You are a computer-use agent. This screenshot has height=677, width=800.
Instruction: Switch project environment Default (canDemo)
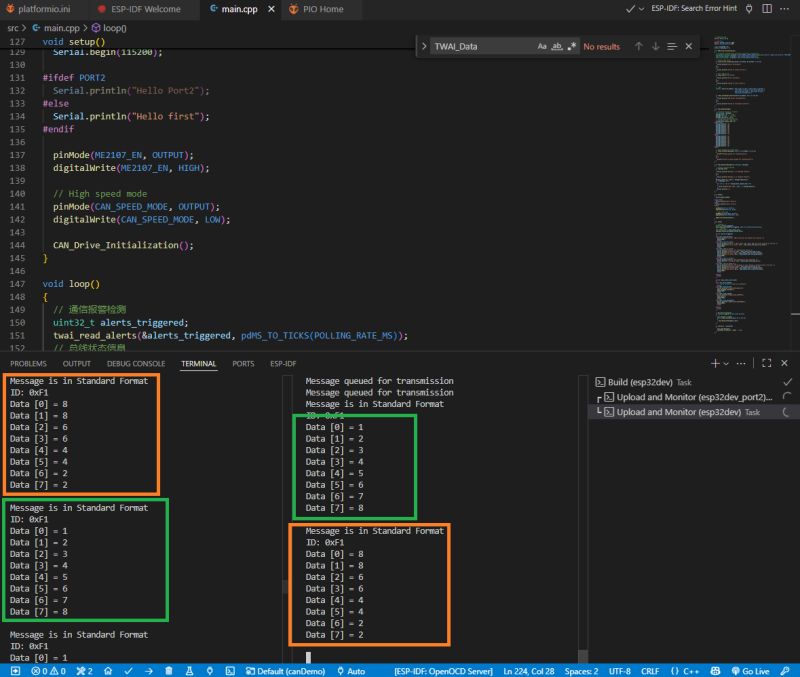285,671
